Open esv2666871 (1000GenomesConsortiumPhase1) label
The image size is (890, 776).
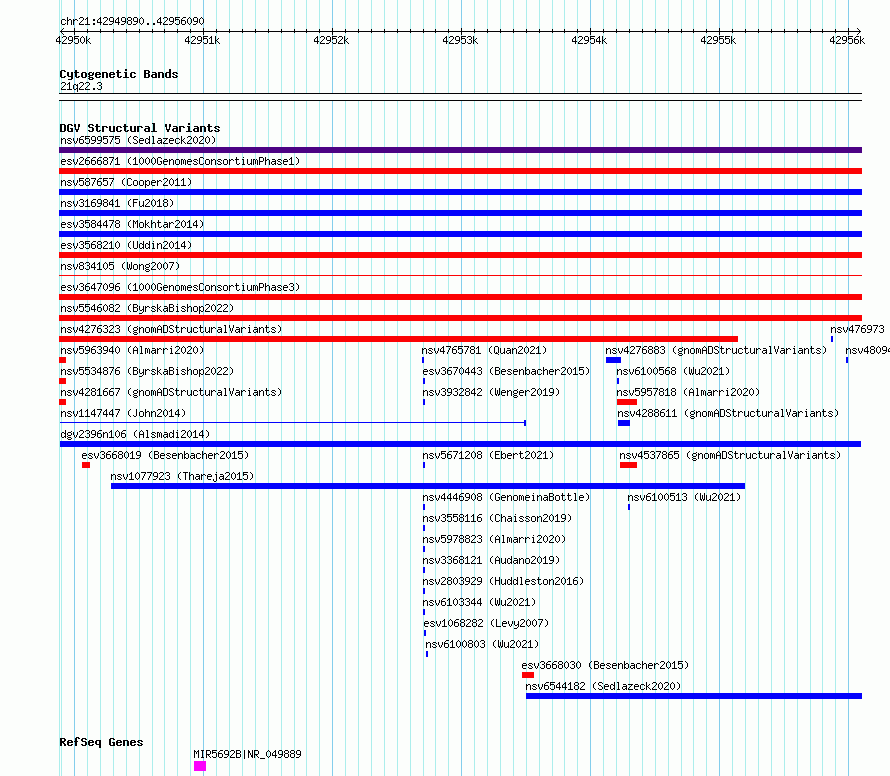(180, 161)
